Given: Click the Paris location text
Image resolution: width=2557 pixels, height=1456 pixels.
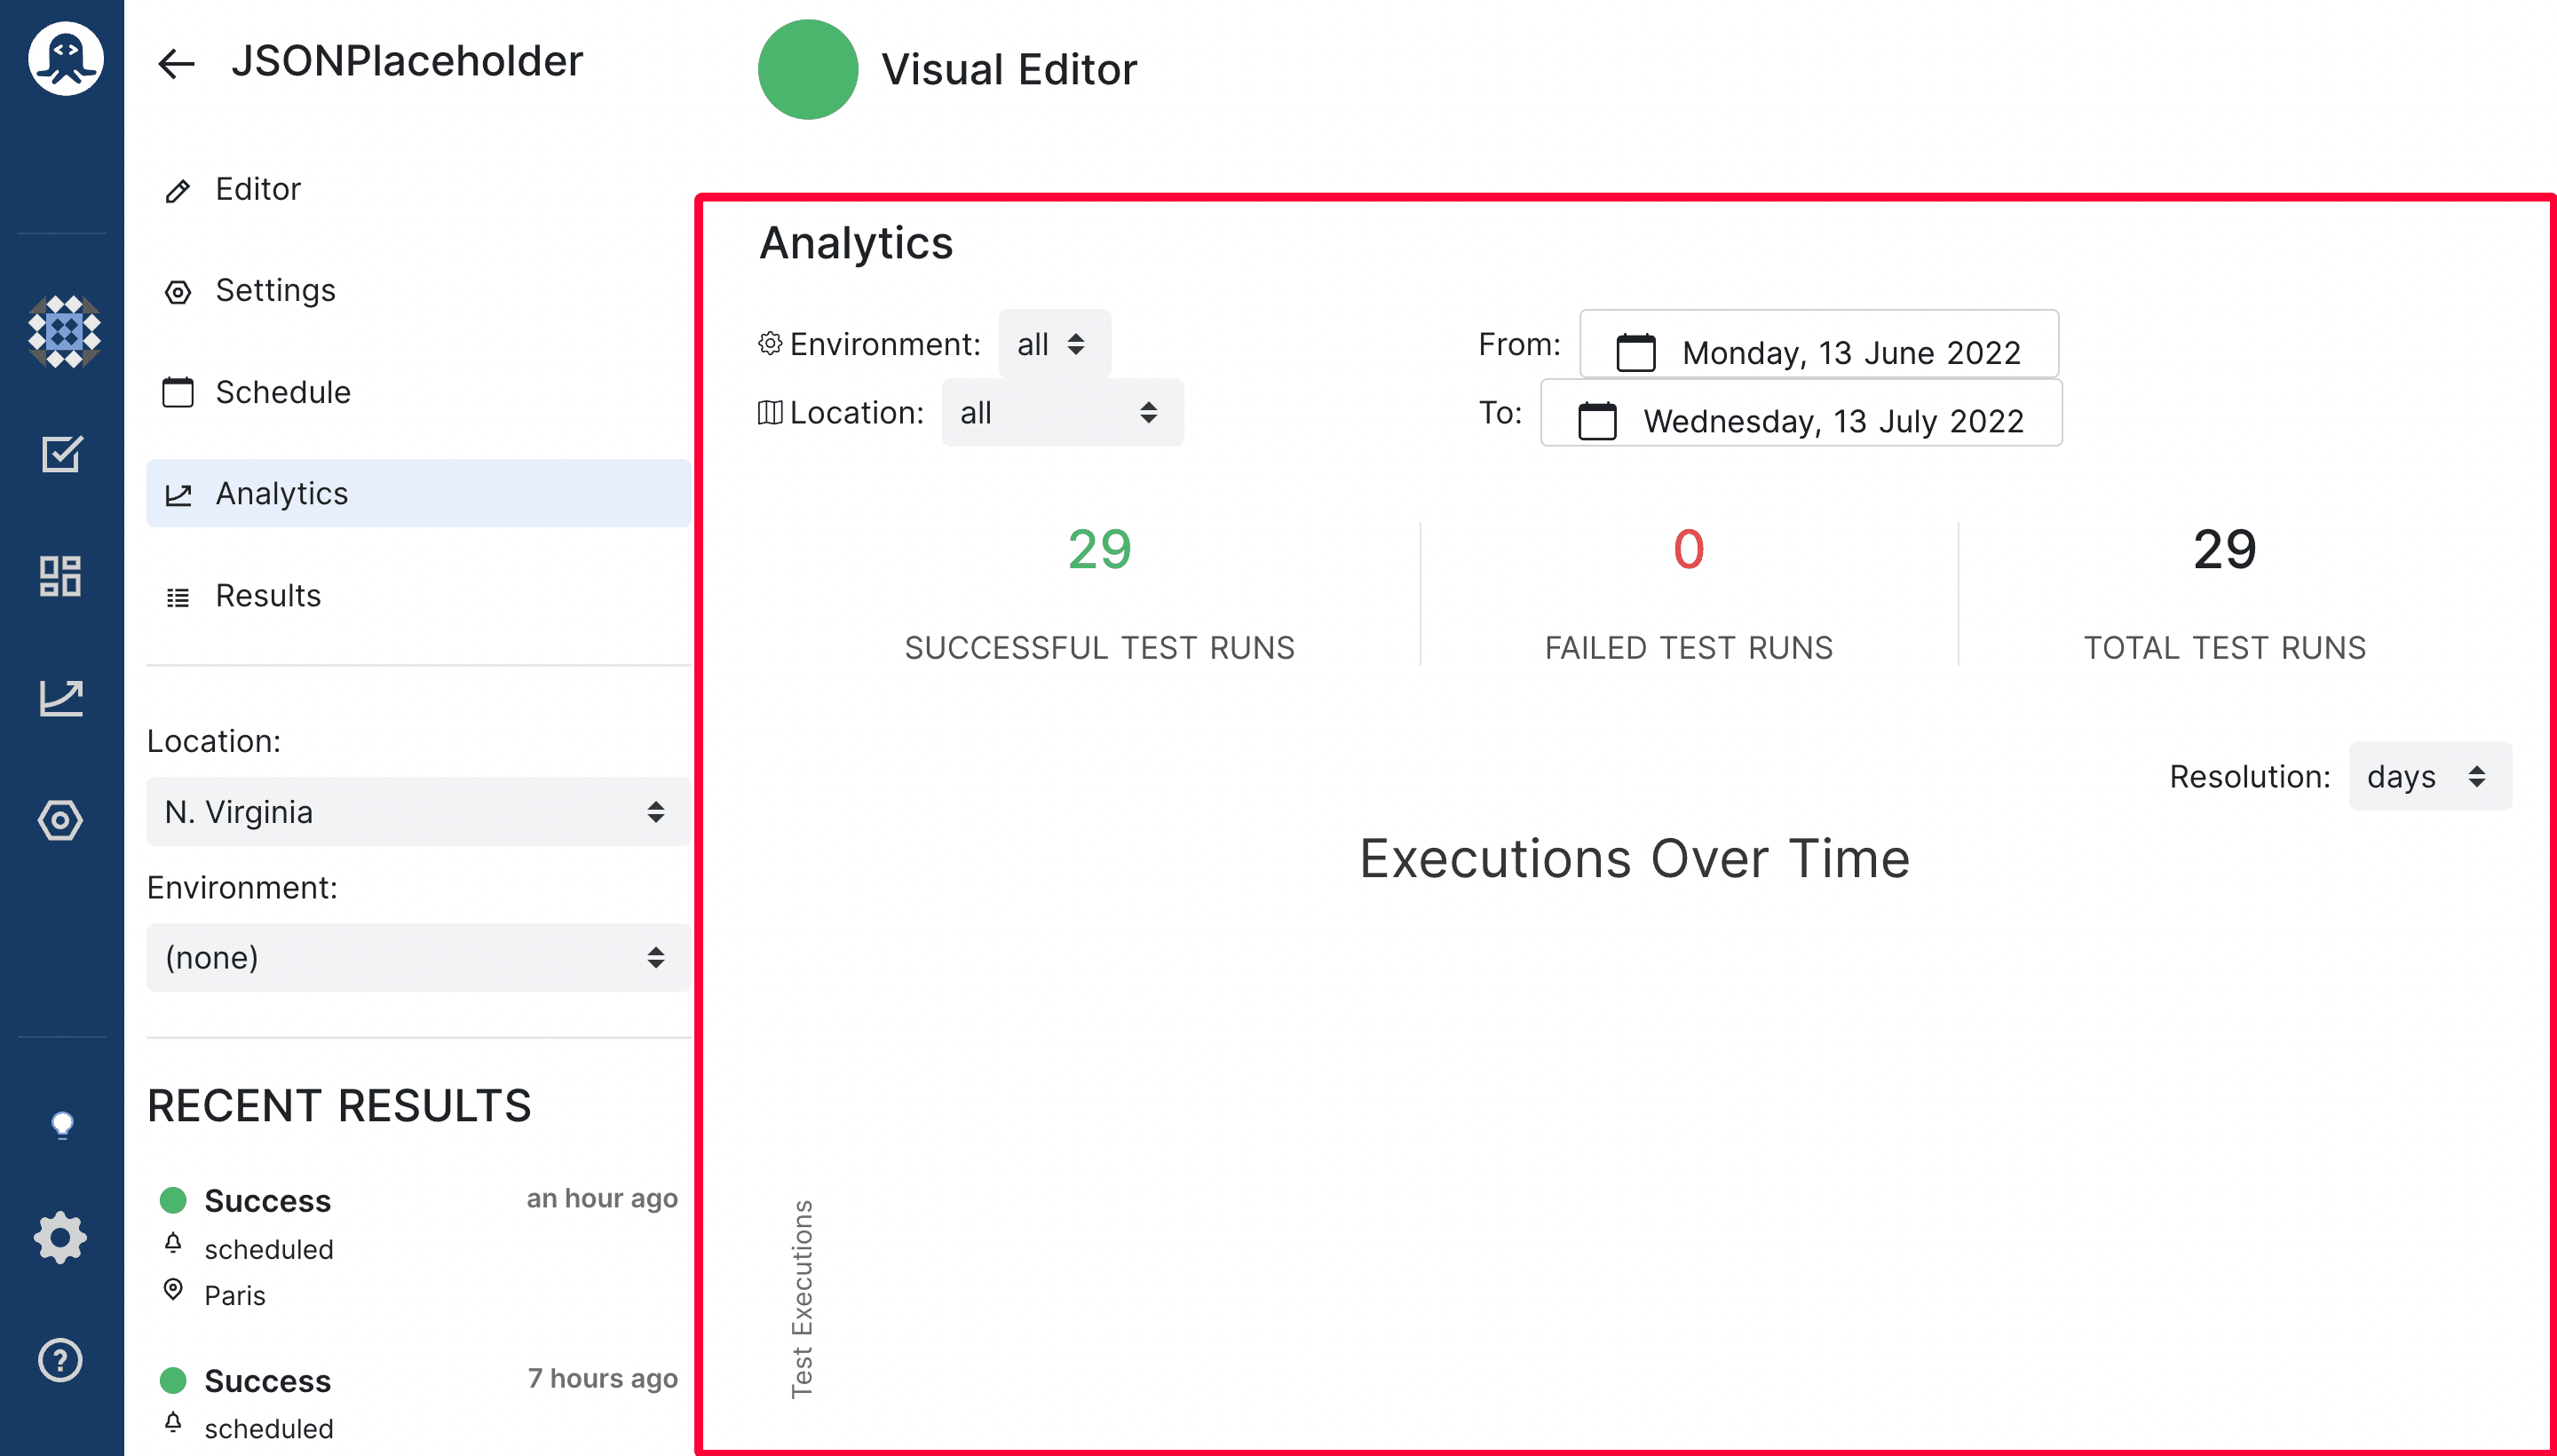Looking at the screenshot, I should pos(235,1295).
